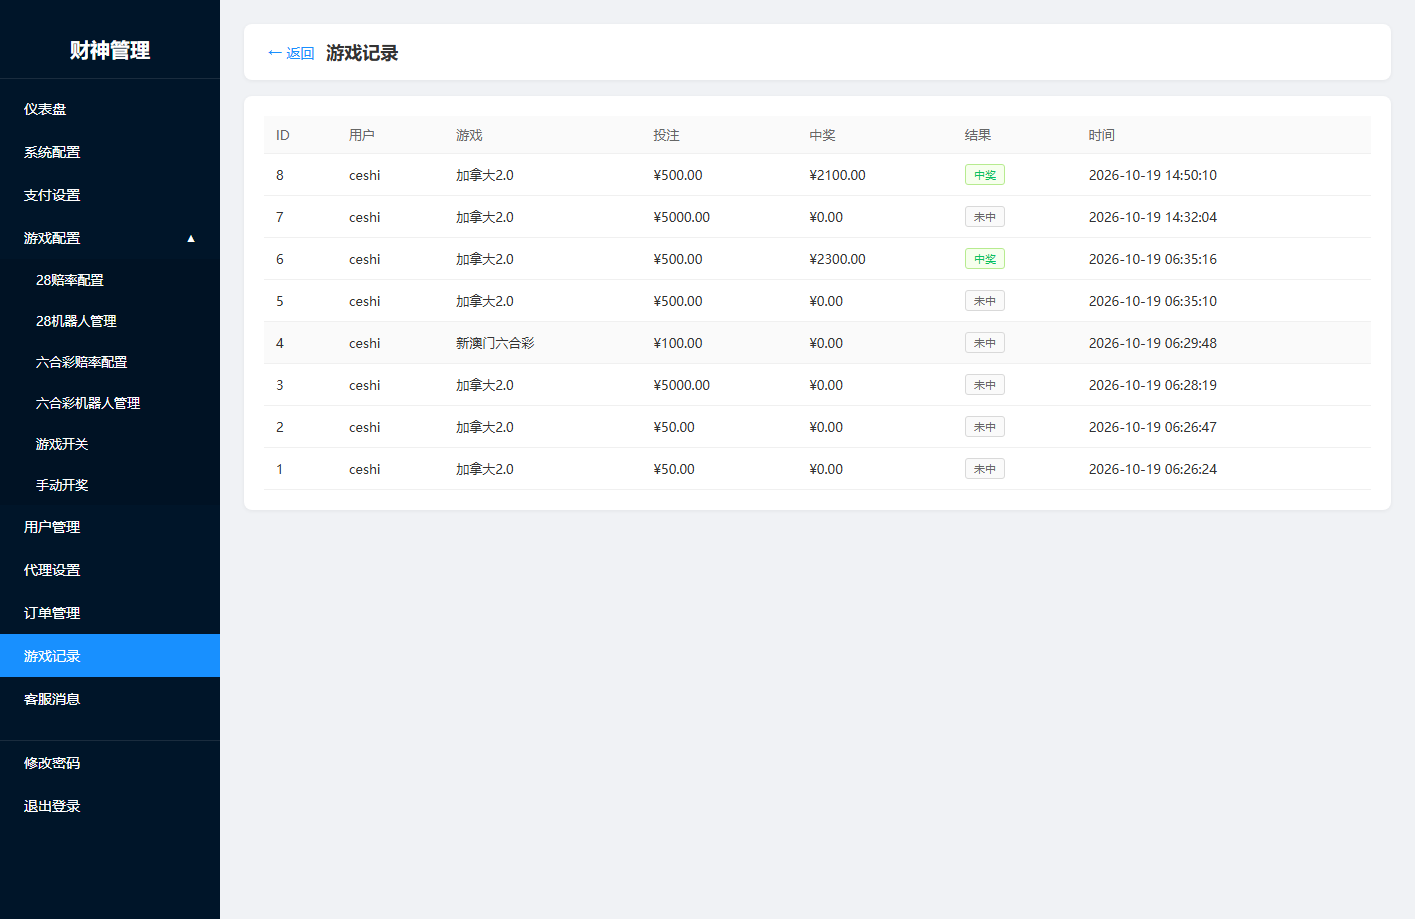Click the 时间 column header

1102,135
